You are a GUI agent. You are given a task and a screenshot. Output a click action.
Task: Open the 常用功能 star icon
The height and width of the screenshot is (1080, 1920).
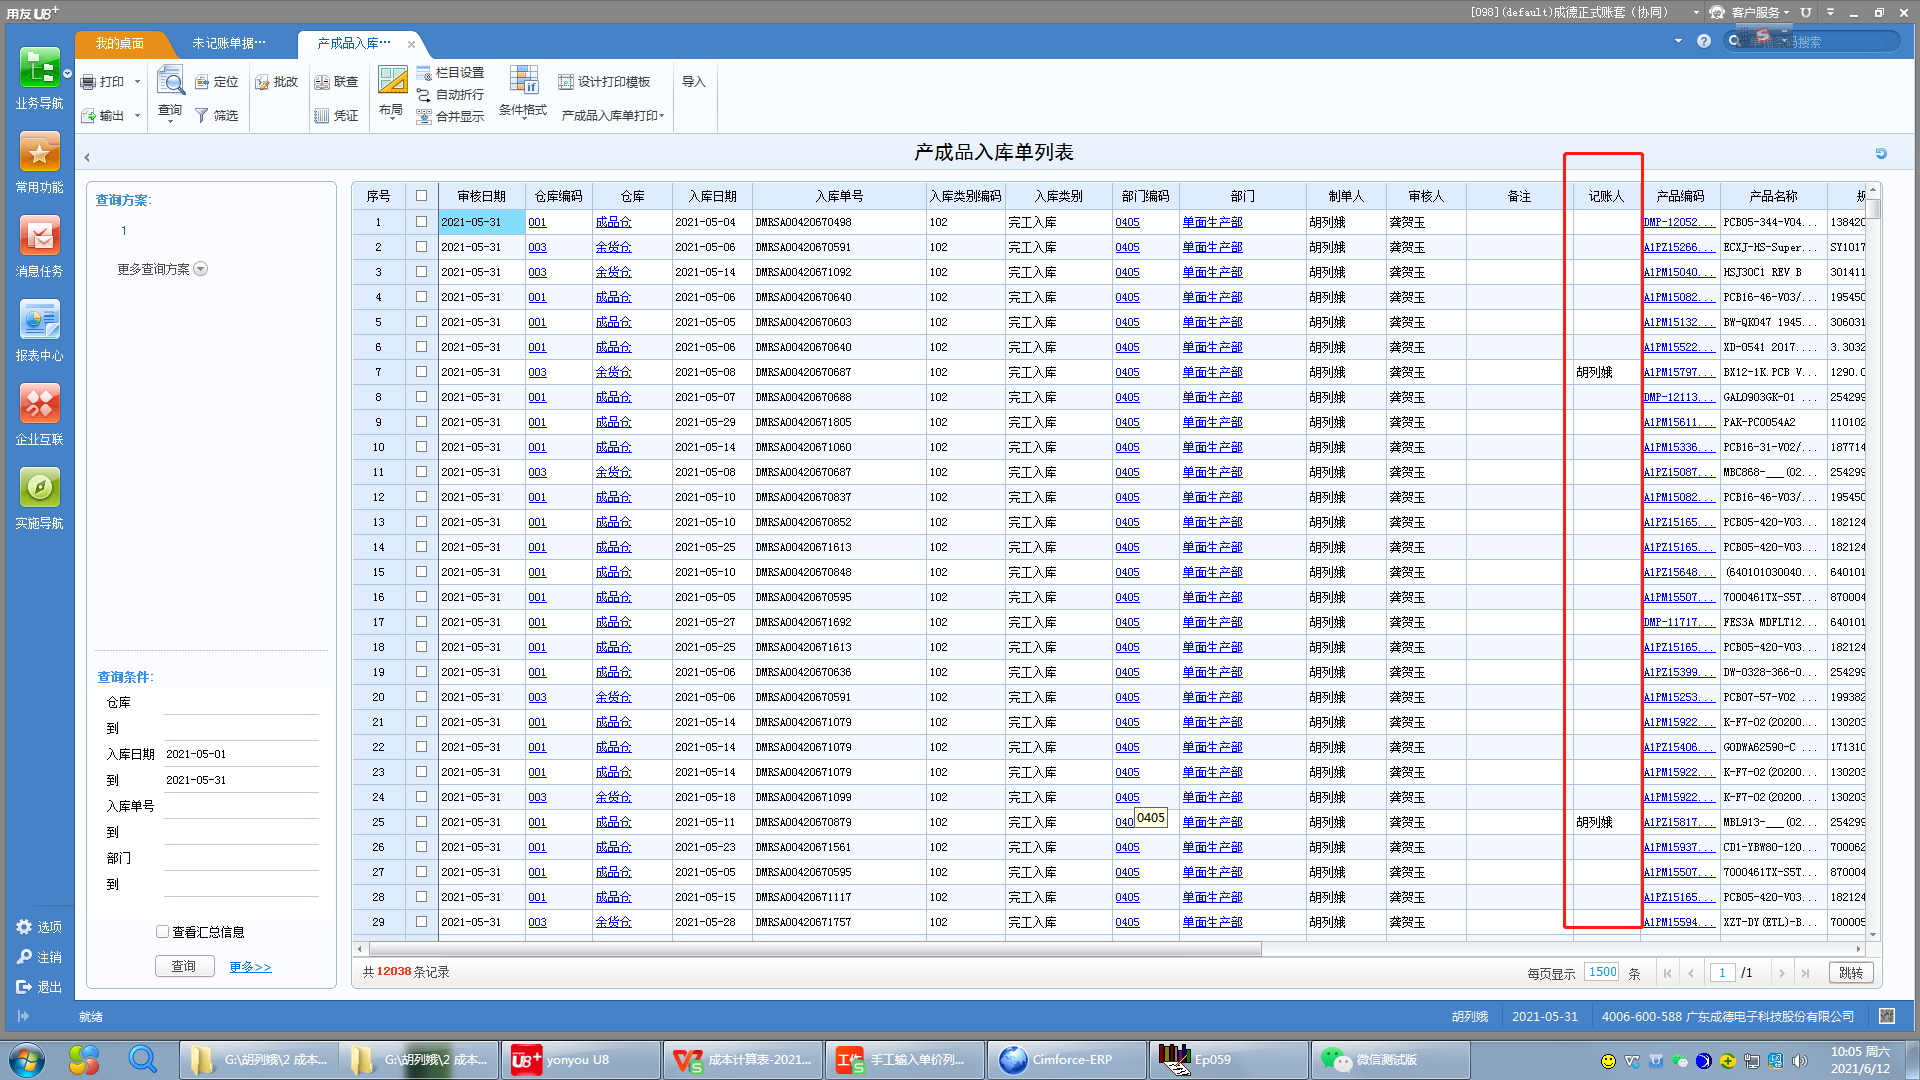click(x=39, y=153)
